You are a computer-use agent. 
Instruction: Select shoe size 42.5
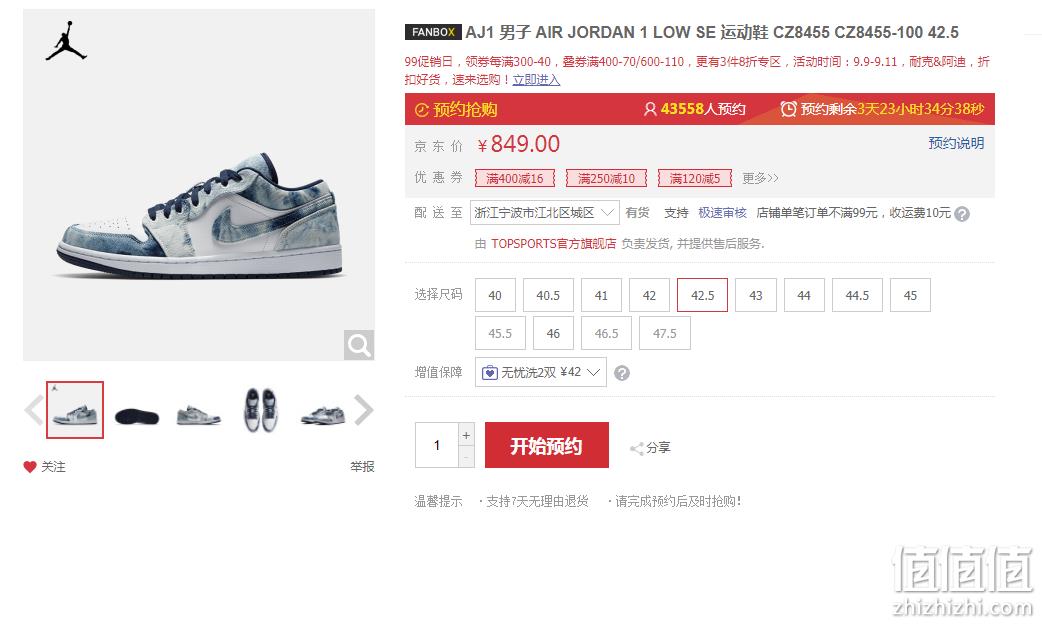702,295
